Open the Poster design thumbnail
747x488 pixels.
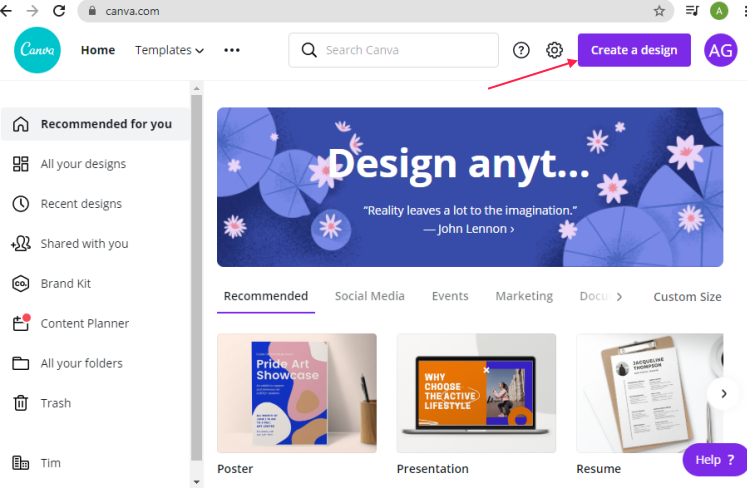297,393
